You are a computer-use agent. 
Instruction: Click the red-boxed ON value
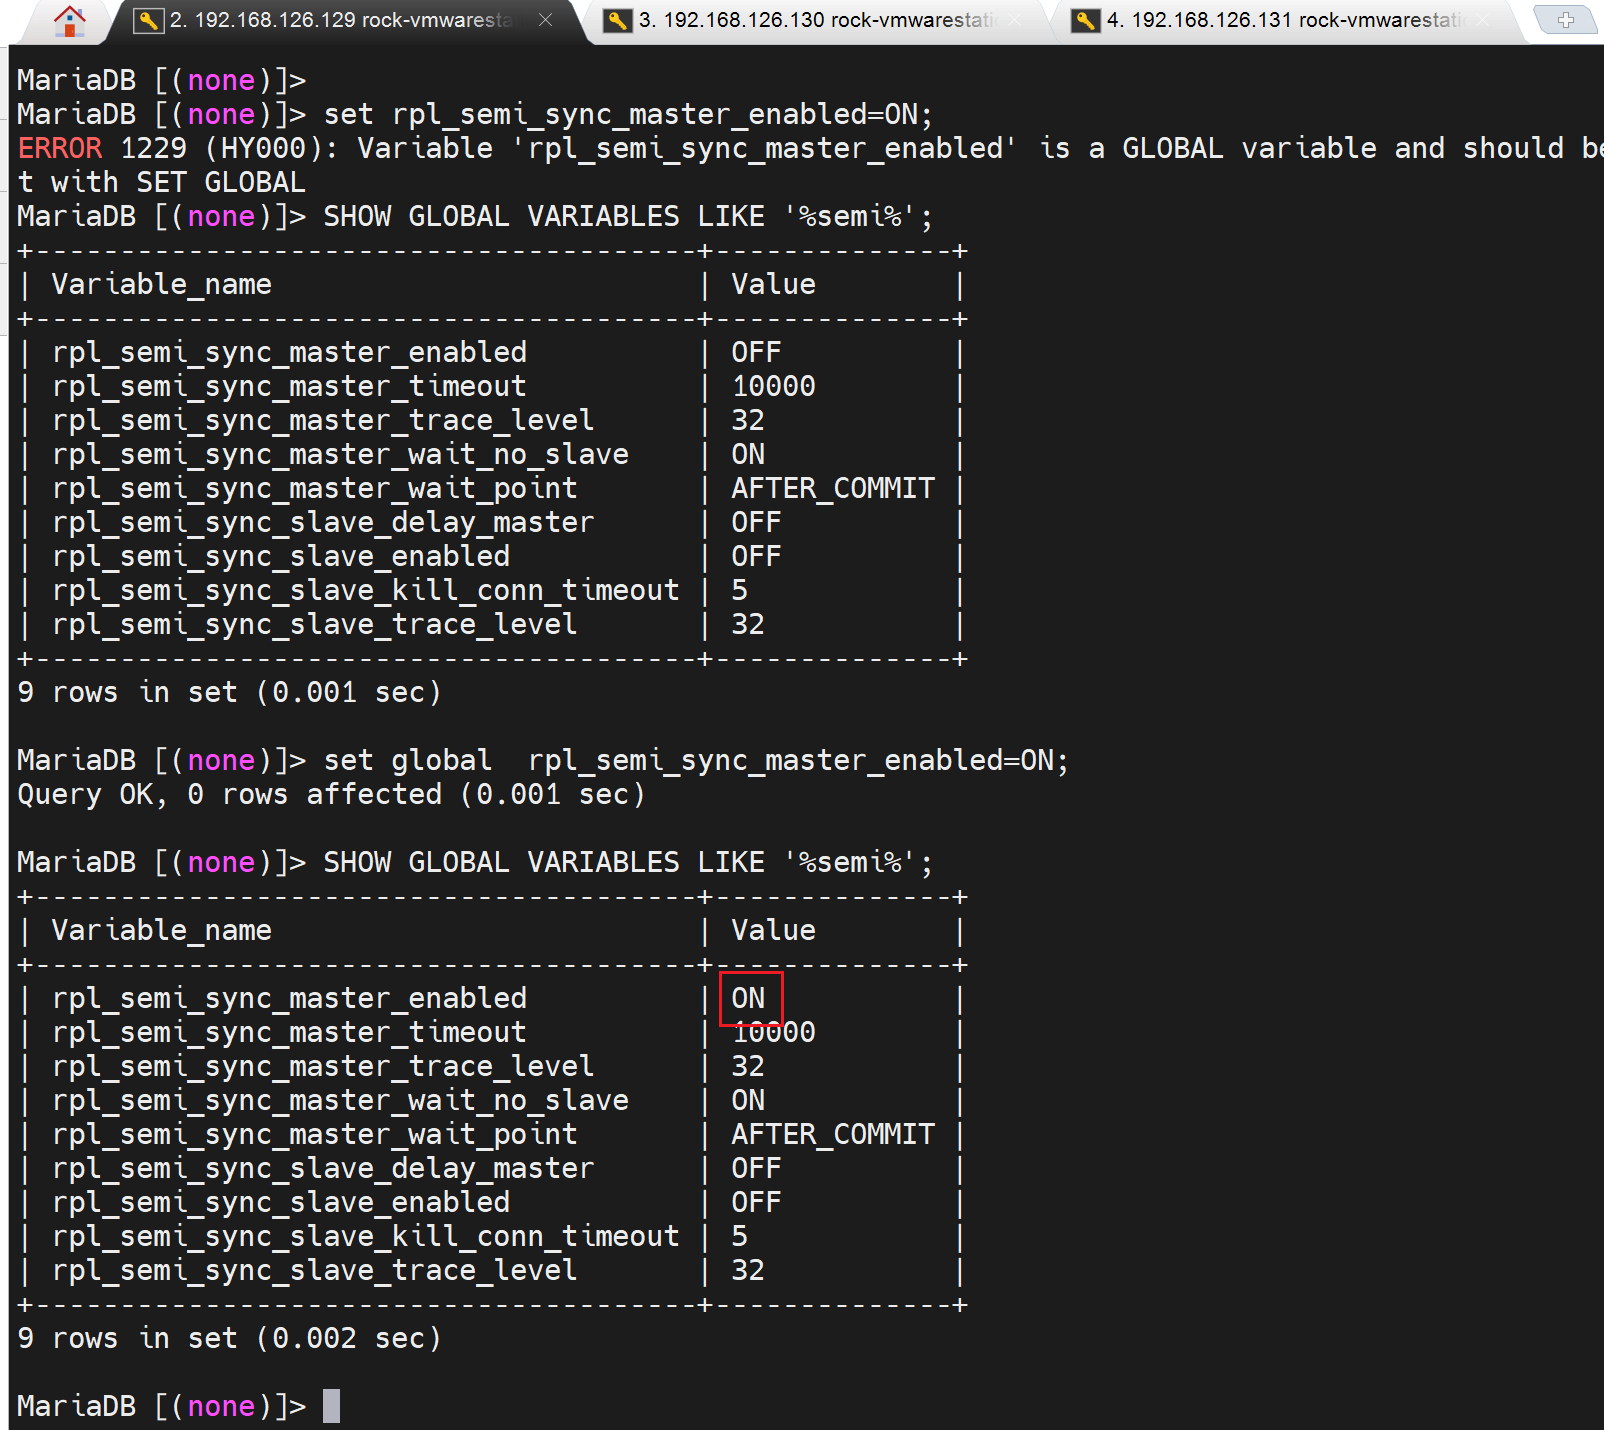[749, 998]
